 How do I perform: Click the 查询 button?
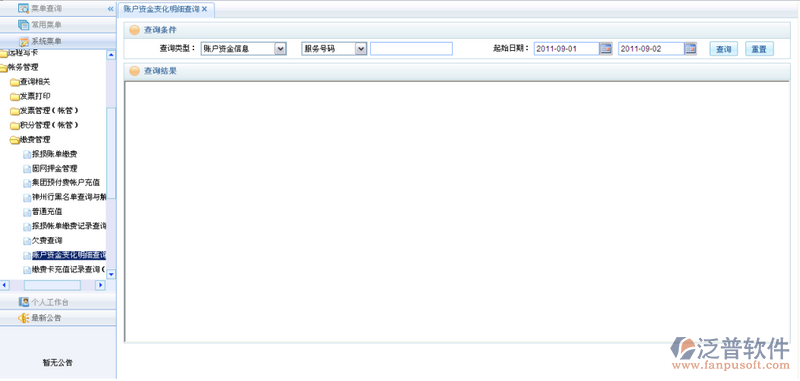(x=723, y=49)
